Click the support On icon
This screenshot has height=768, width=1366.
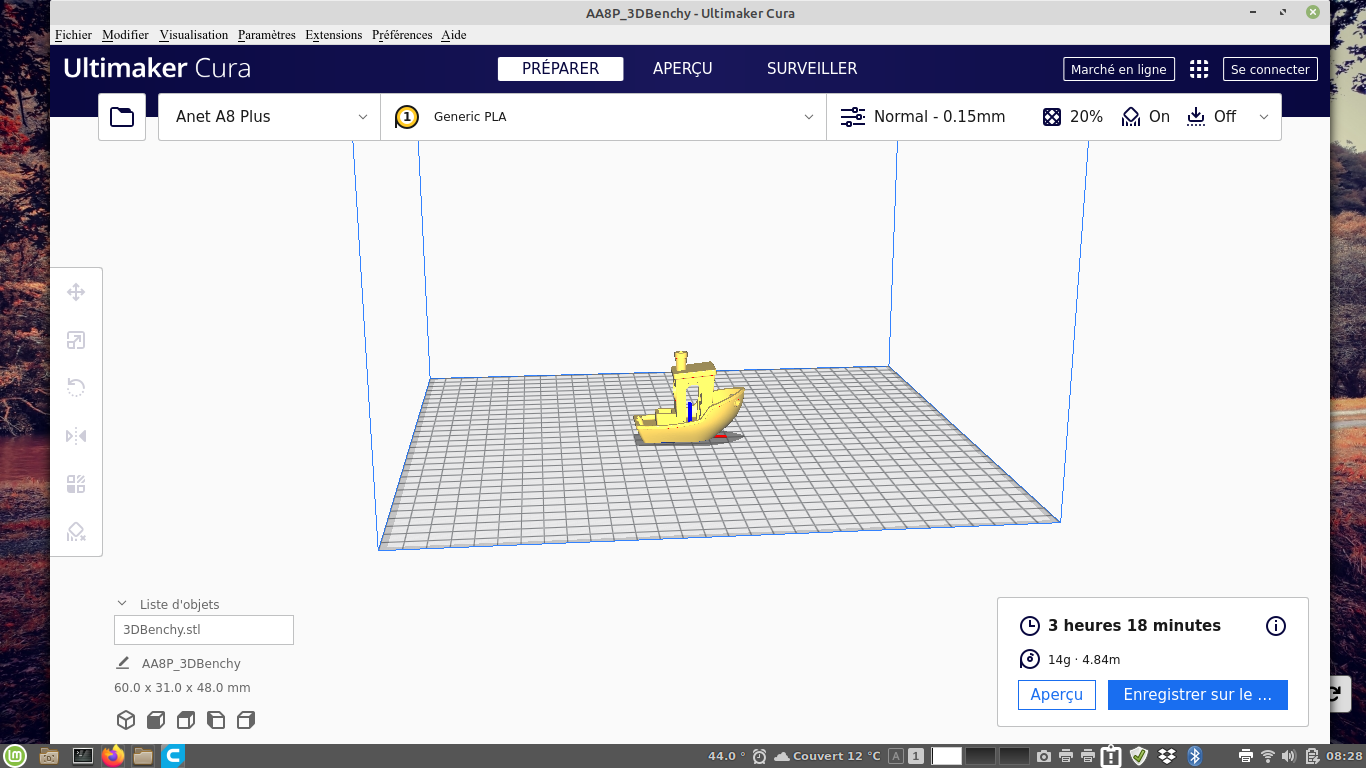[x=1131, y=117]
